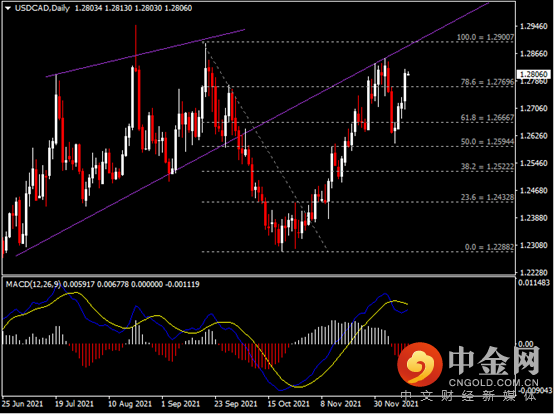The height and width of the screenshot is (414, 554).
Task: Click the 15 Oct 2021 date label
Action: 288,404
